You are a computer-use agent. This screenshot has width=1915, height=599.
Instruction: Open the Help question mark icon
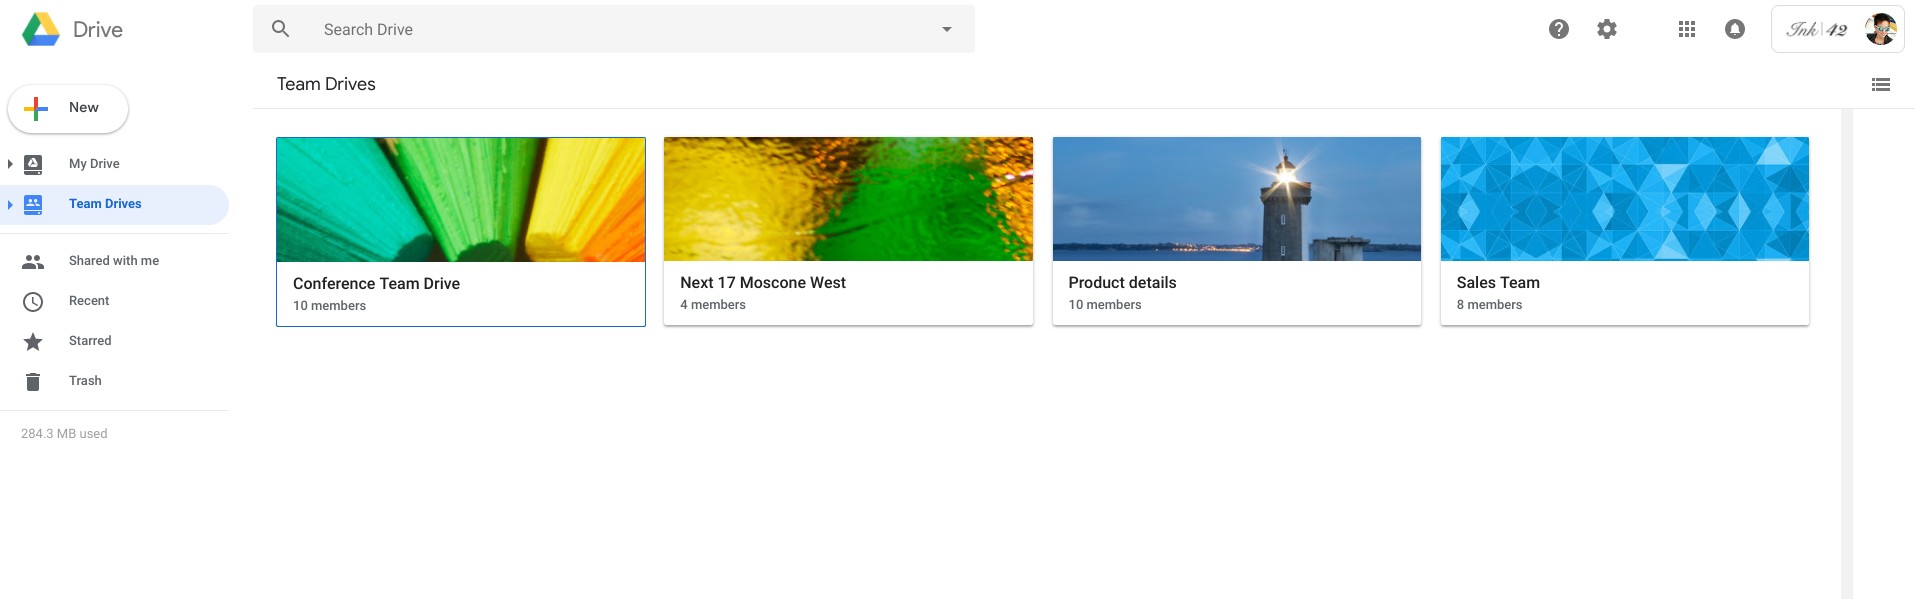1559,29
